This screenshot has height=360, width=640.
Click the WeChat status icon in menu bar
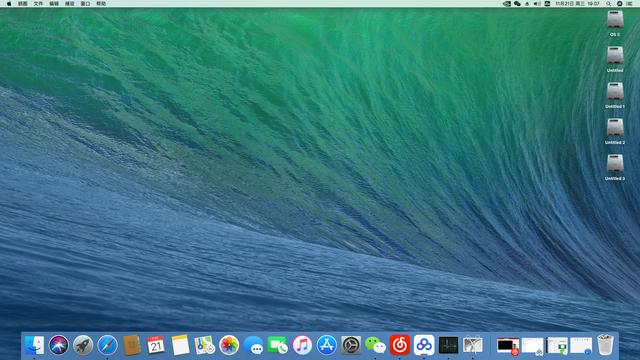tap(517, 4)
